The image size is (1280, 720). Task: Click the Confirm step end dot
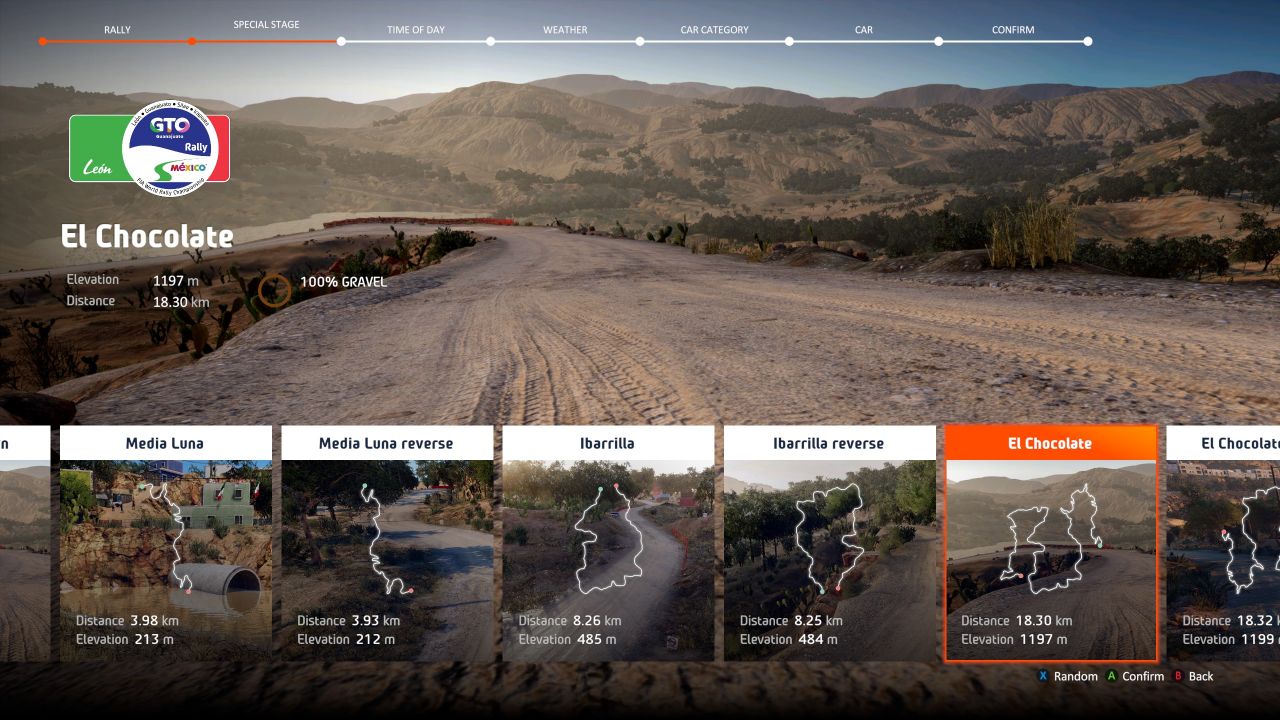1088,42
